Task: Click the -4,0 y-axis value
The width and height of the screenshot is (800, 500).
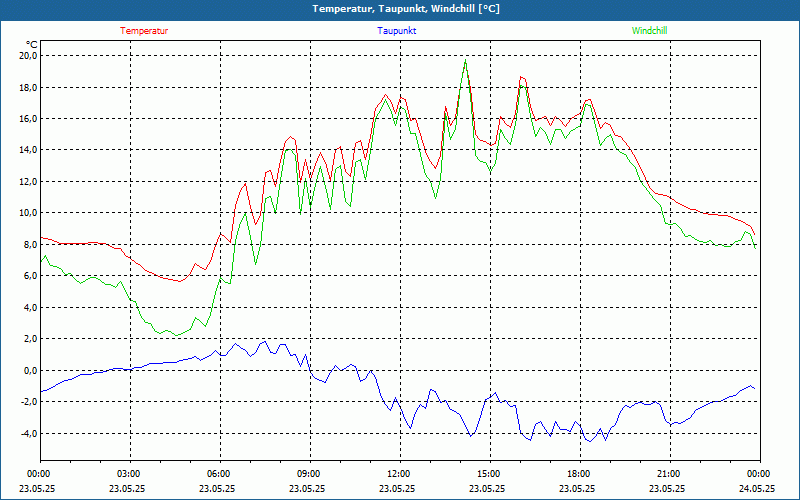Action: click(x=29, y=434)
